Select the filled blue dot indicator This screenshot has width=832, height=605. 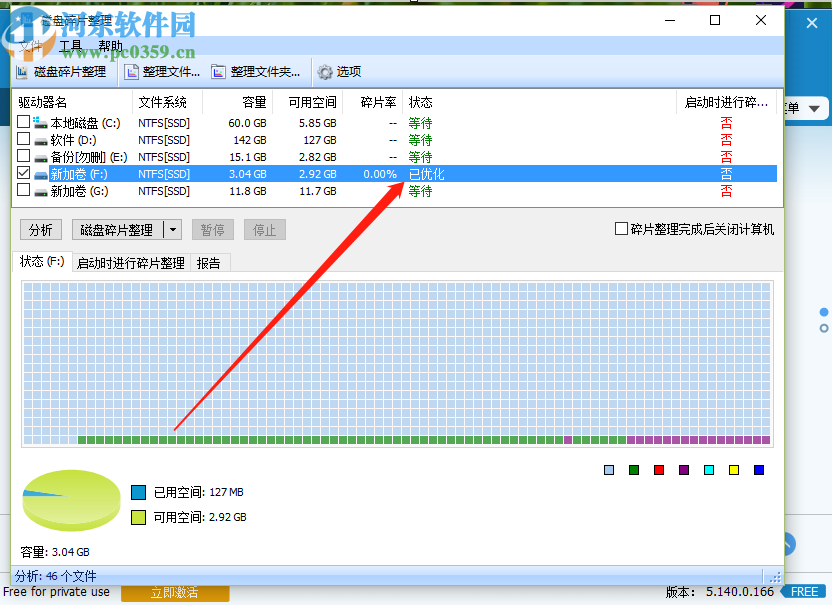pyautogui.click(x=824, y=312)
